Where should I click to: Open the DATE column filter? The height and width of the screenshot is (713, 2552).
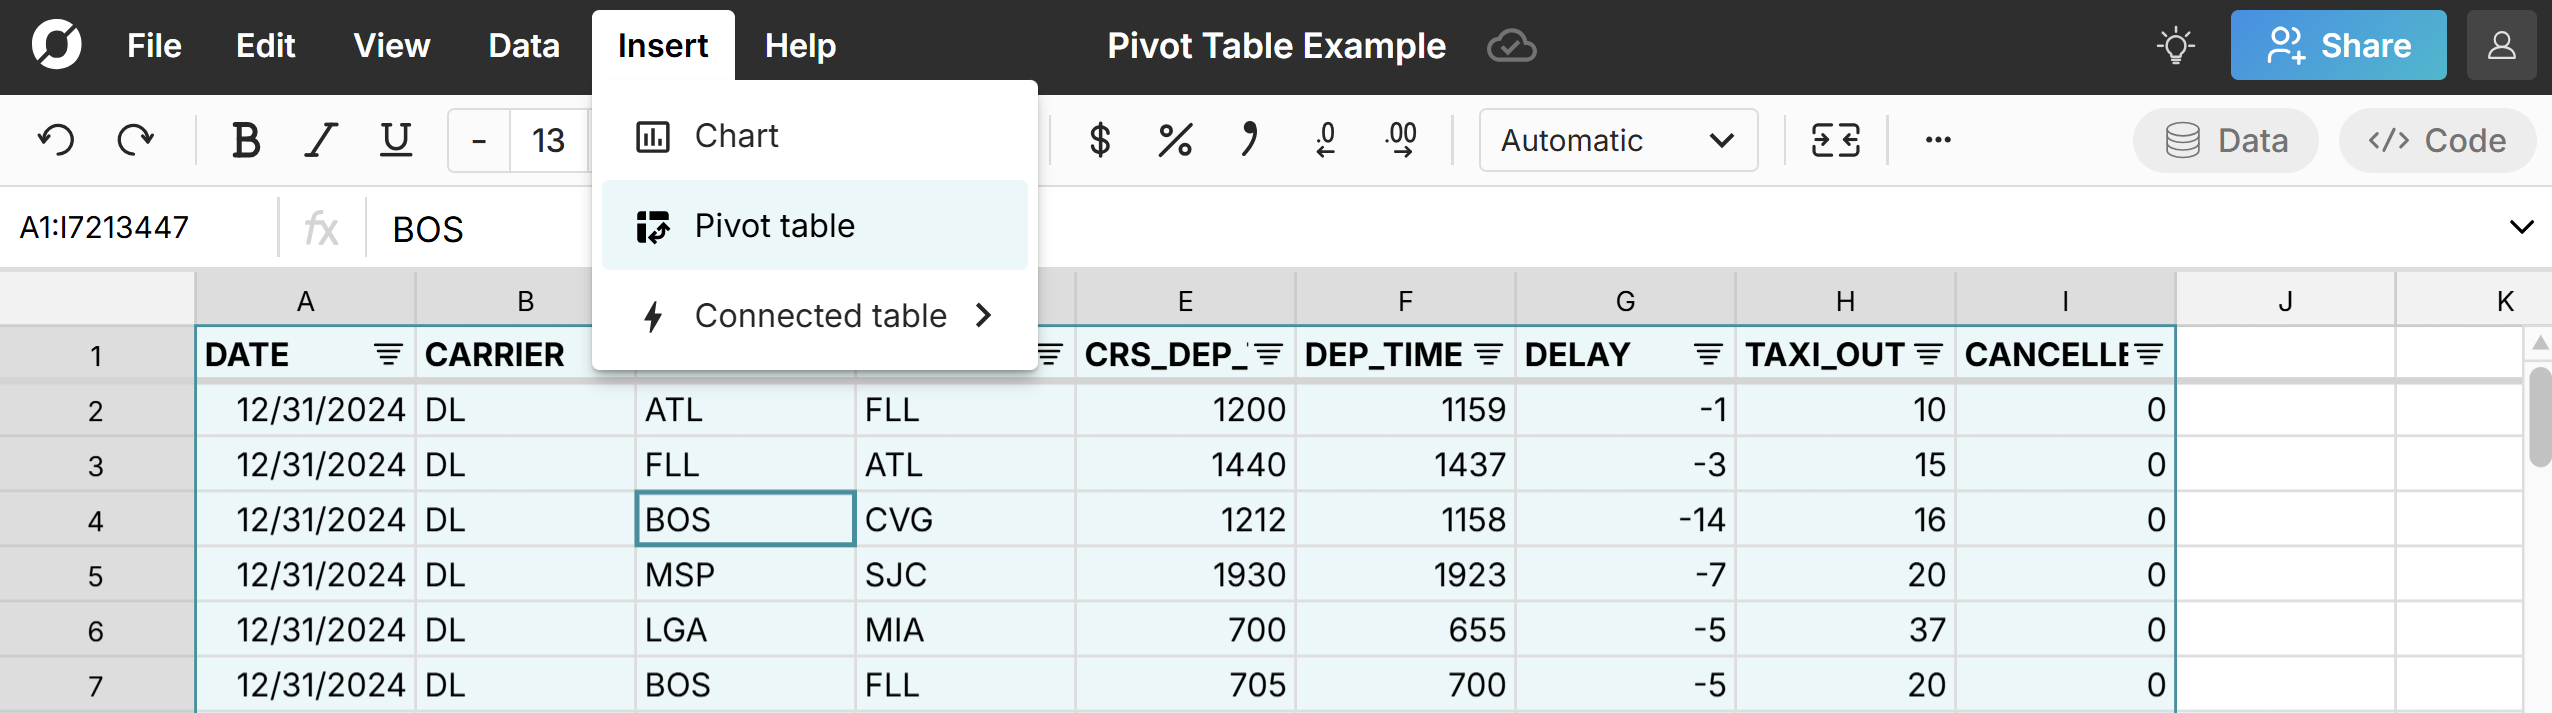388,354
